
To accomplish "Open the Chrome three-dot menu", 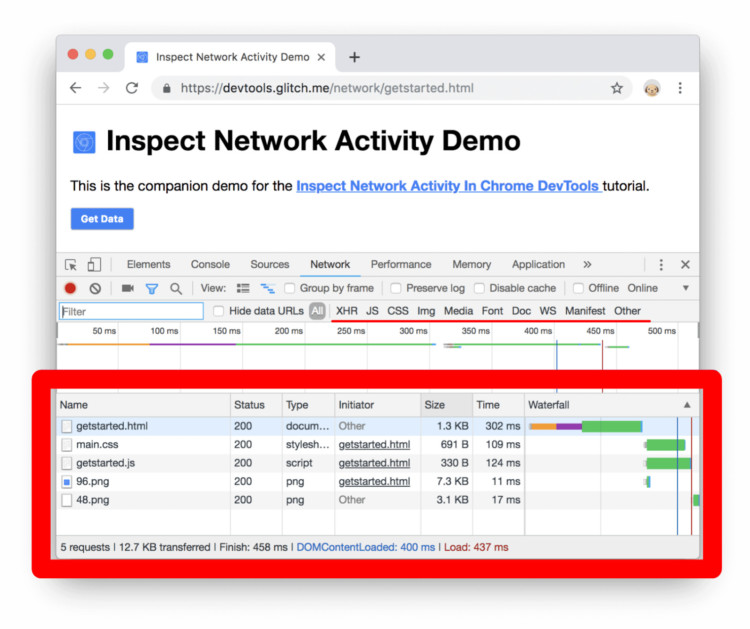I will pos(680,88).
